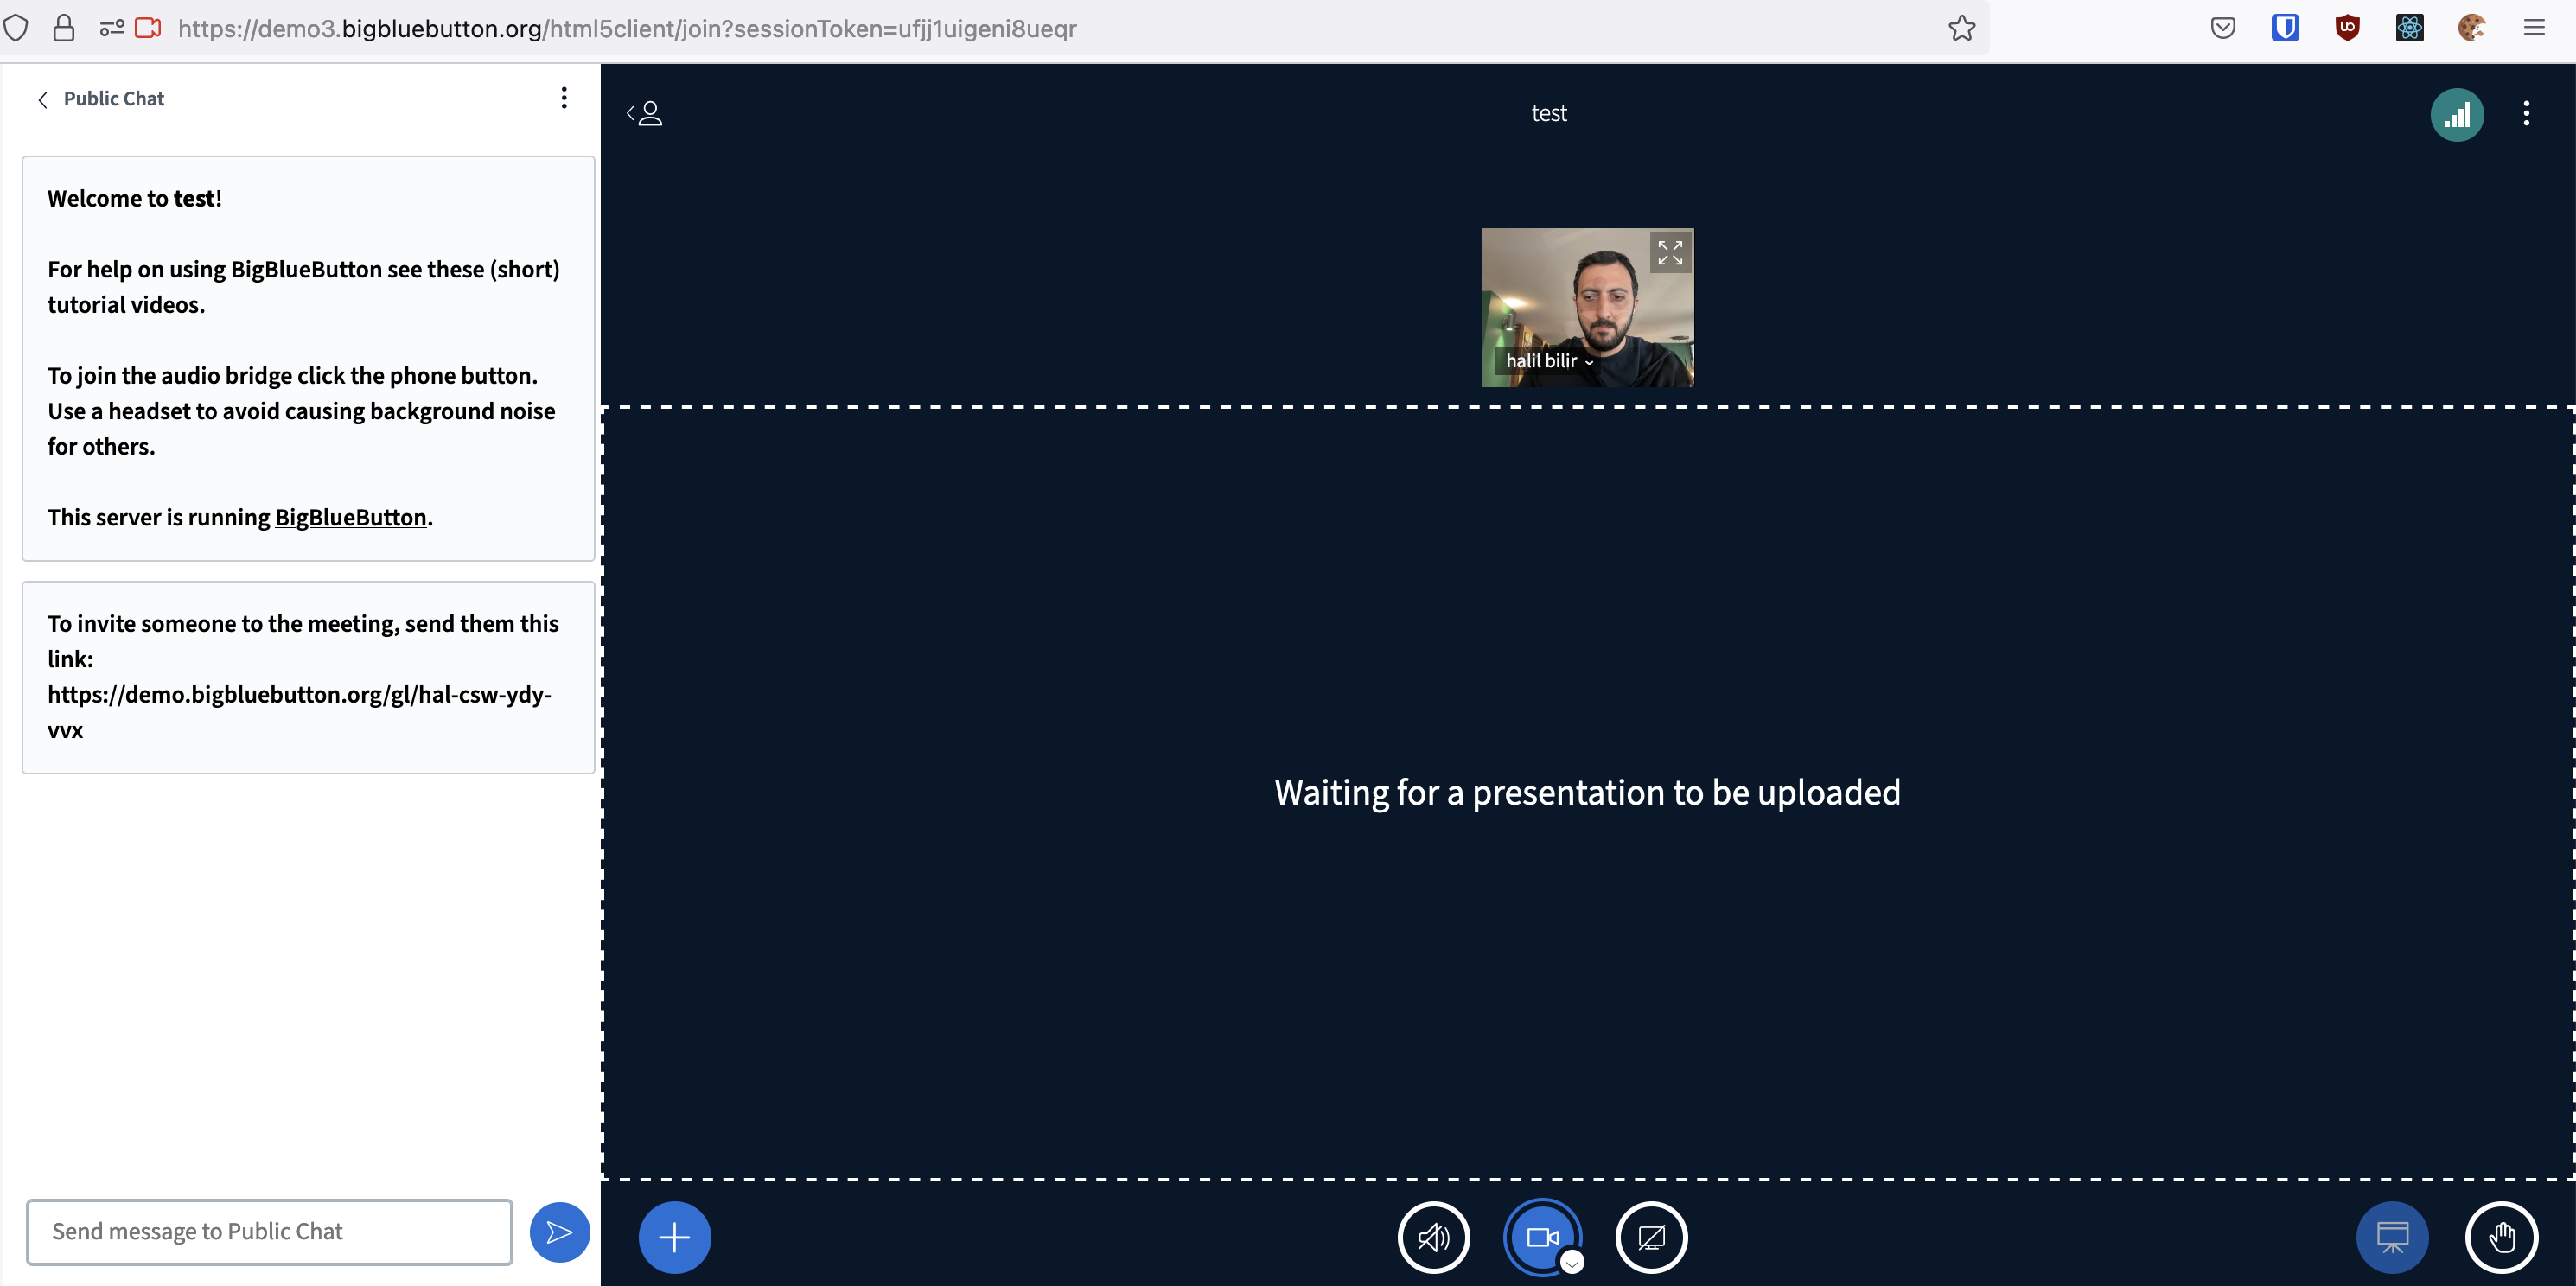The width and height of the screenshot is (2576, 1286).
Task: Send the chat message via paper plane icon
Action: click(x=559, y=1231)
